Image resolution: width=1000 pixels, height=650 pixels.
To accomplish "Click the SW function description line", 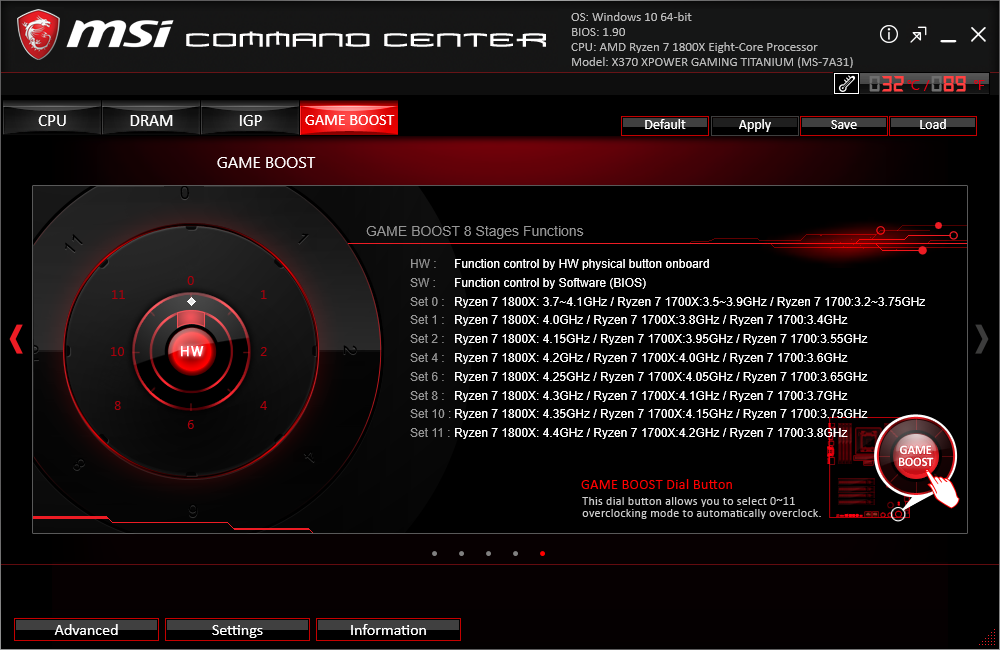I will tap(528, 283).
